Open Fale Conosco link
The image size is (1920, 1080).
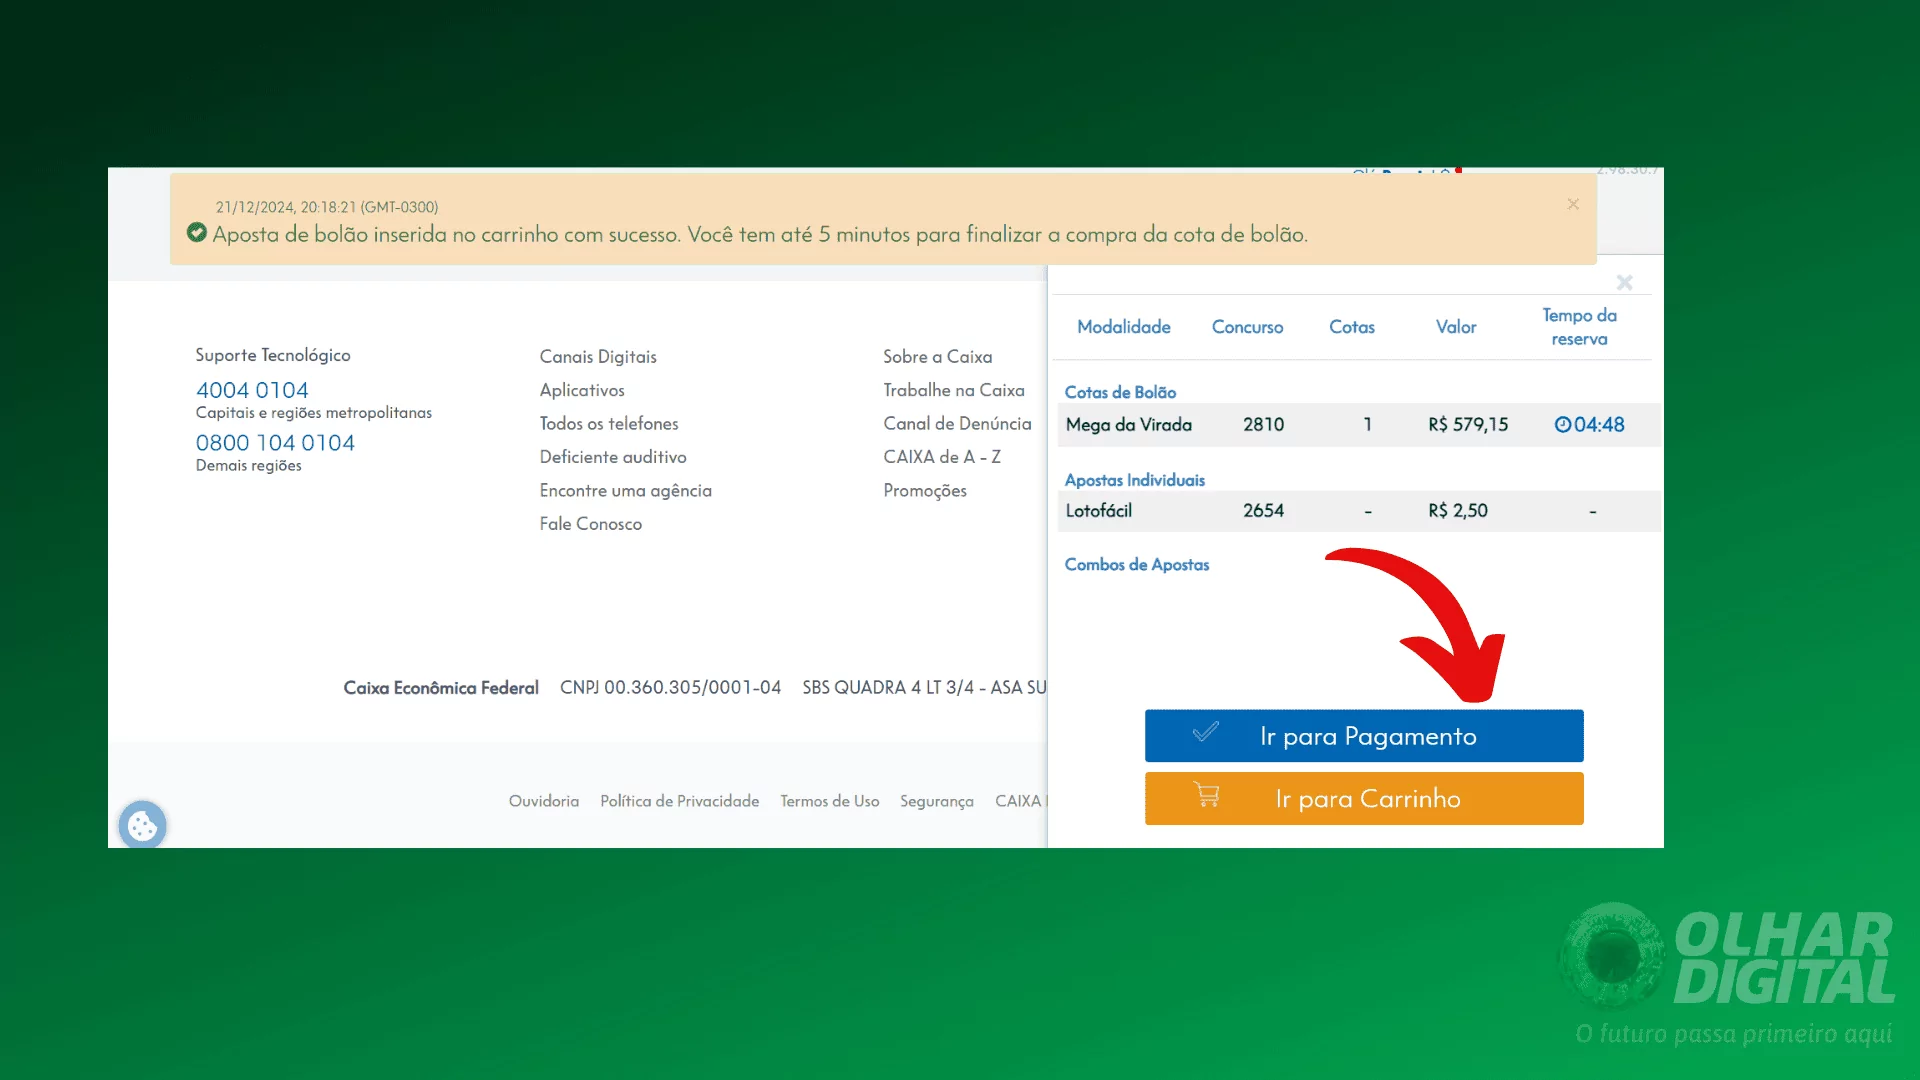point(591,524)
